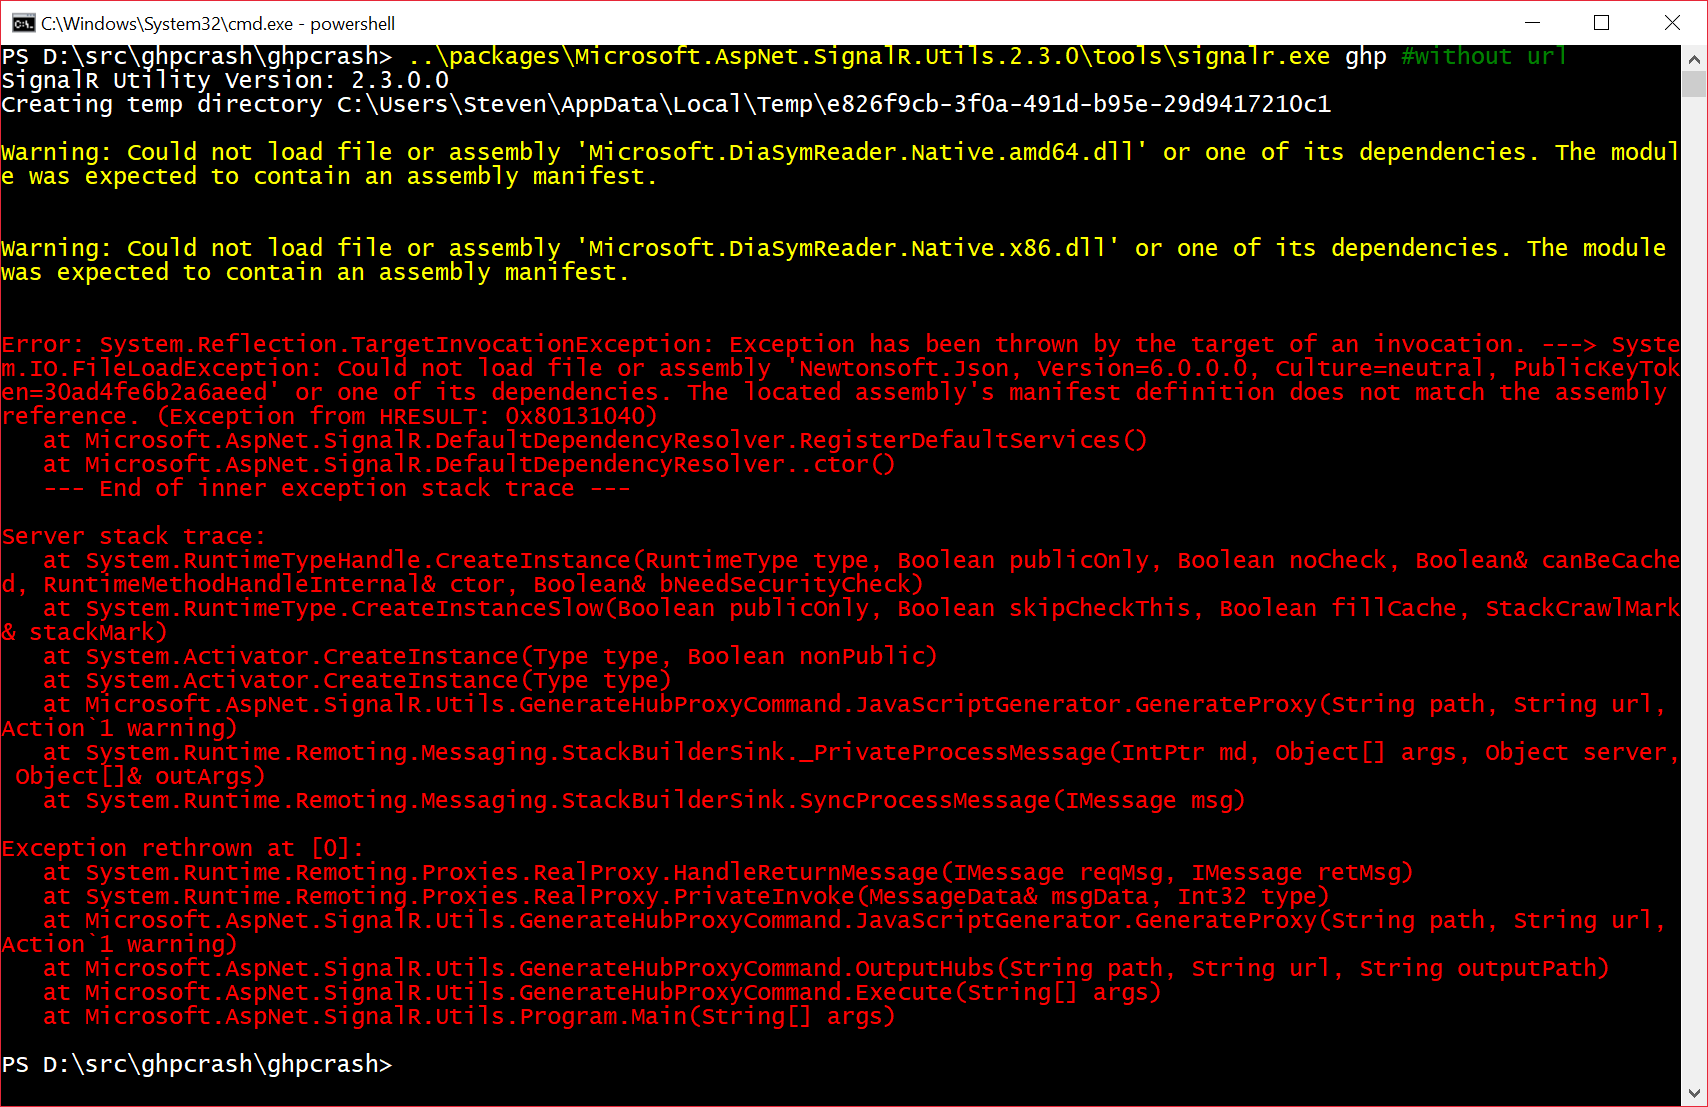Select the 'SignalR Utility Version: 2.3.0.0' line
Screen dimensions: 1708x1107
[x=225, y=80]
